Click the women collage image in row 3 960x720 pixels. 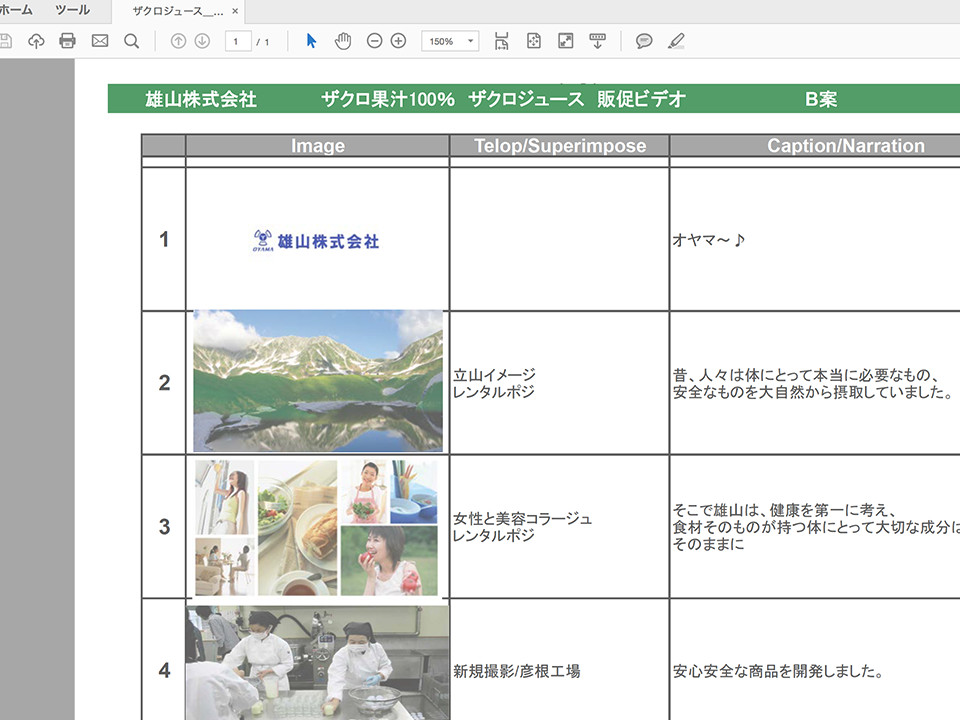click(317, 528)
